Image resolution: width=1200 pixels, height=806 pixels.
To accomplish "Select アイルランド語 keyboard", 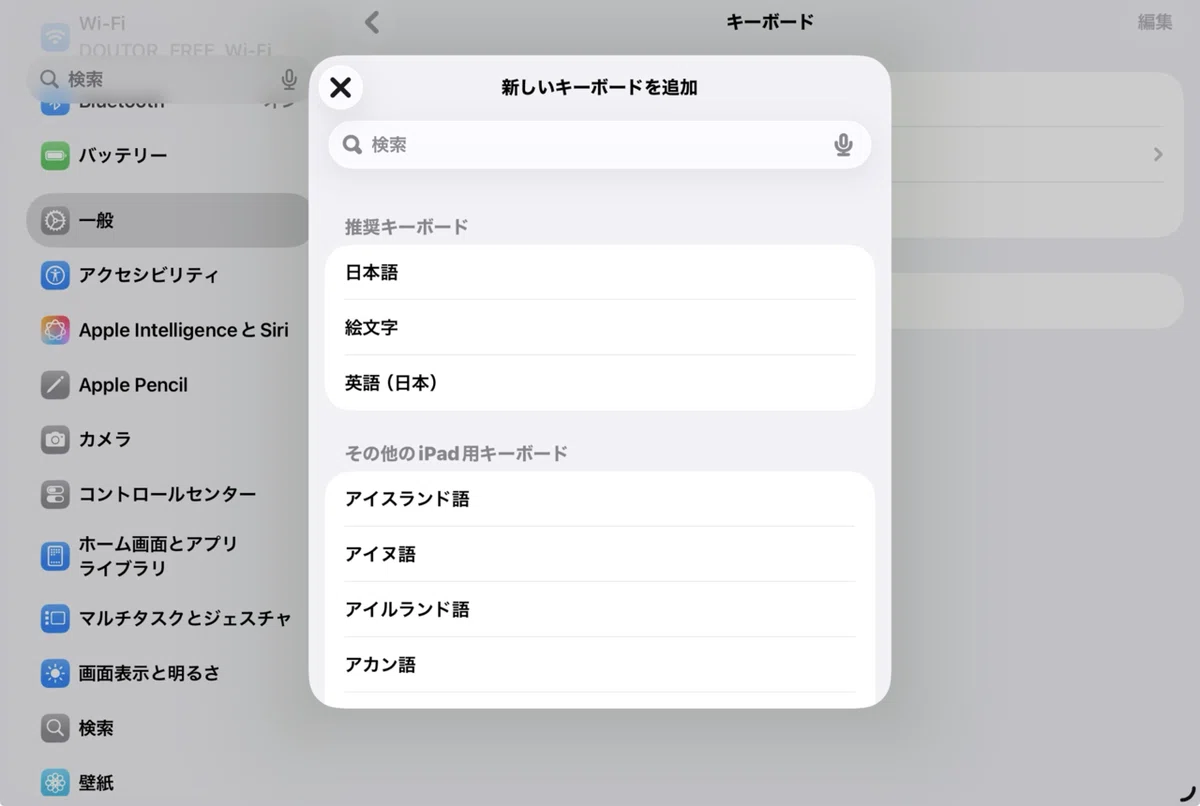I will pos(600,609).
